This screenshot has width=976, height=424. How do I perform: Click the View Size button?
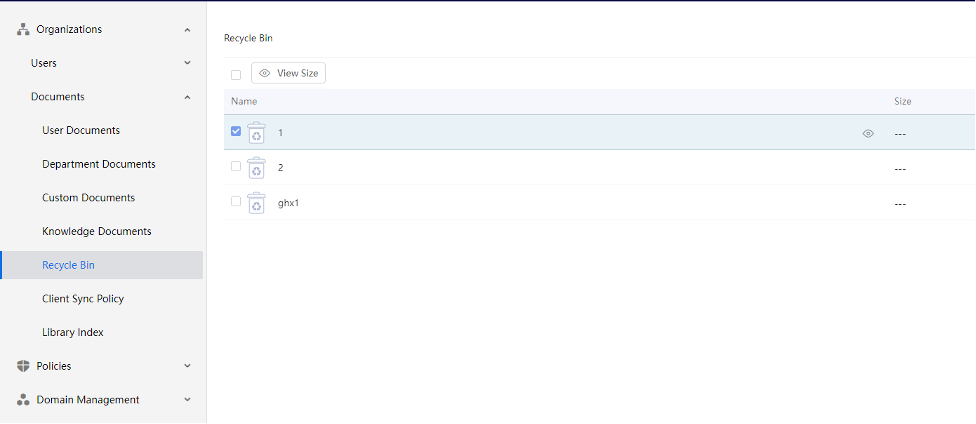(288, 73)
